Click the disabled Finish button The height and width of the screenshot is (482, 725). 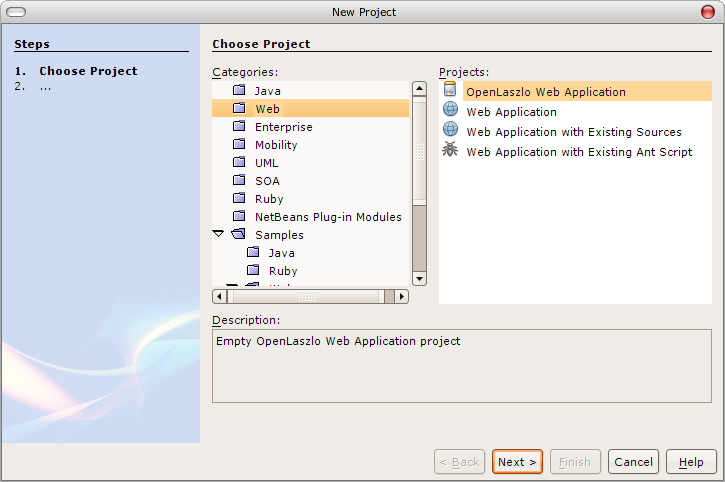(x=575, y=462)
